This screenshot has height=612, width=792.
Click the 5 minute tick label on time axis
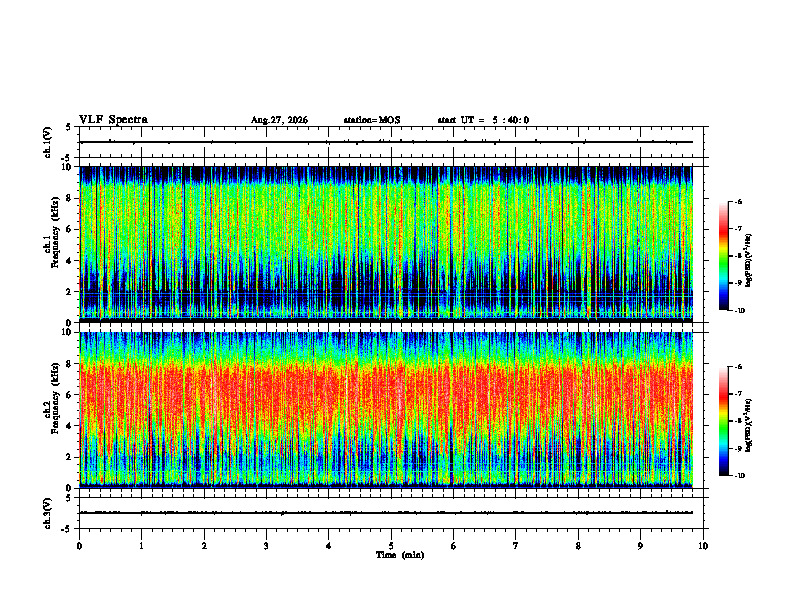(391, 546)
